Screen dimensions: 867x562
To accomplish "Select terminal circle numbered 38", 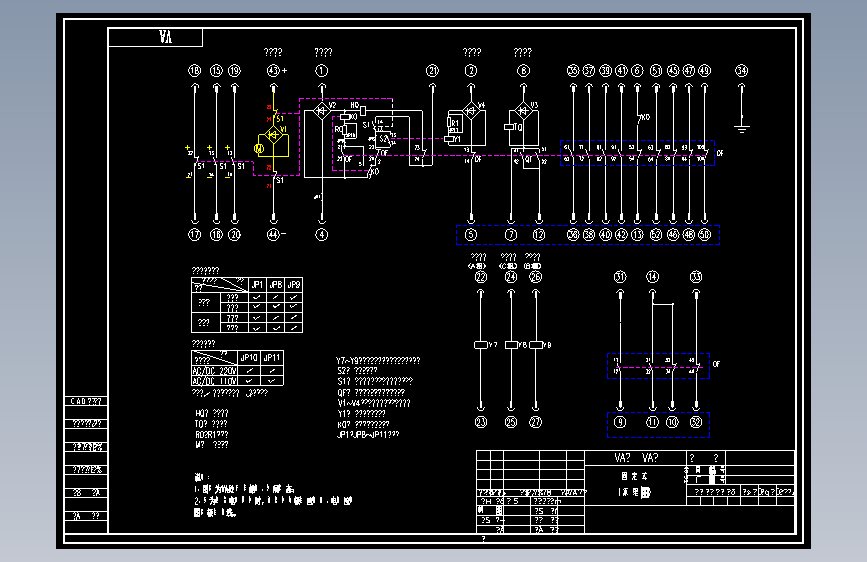I will coord(589,235).
